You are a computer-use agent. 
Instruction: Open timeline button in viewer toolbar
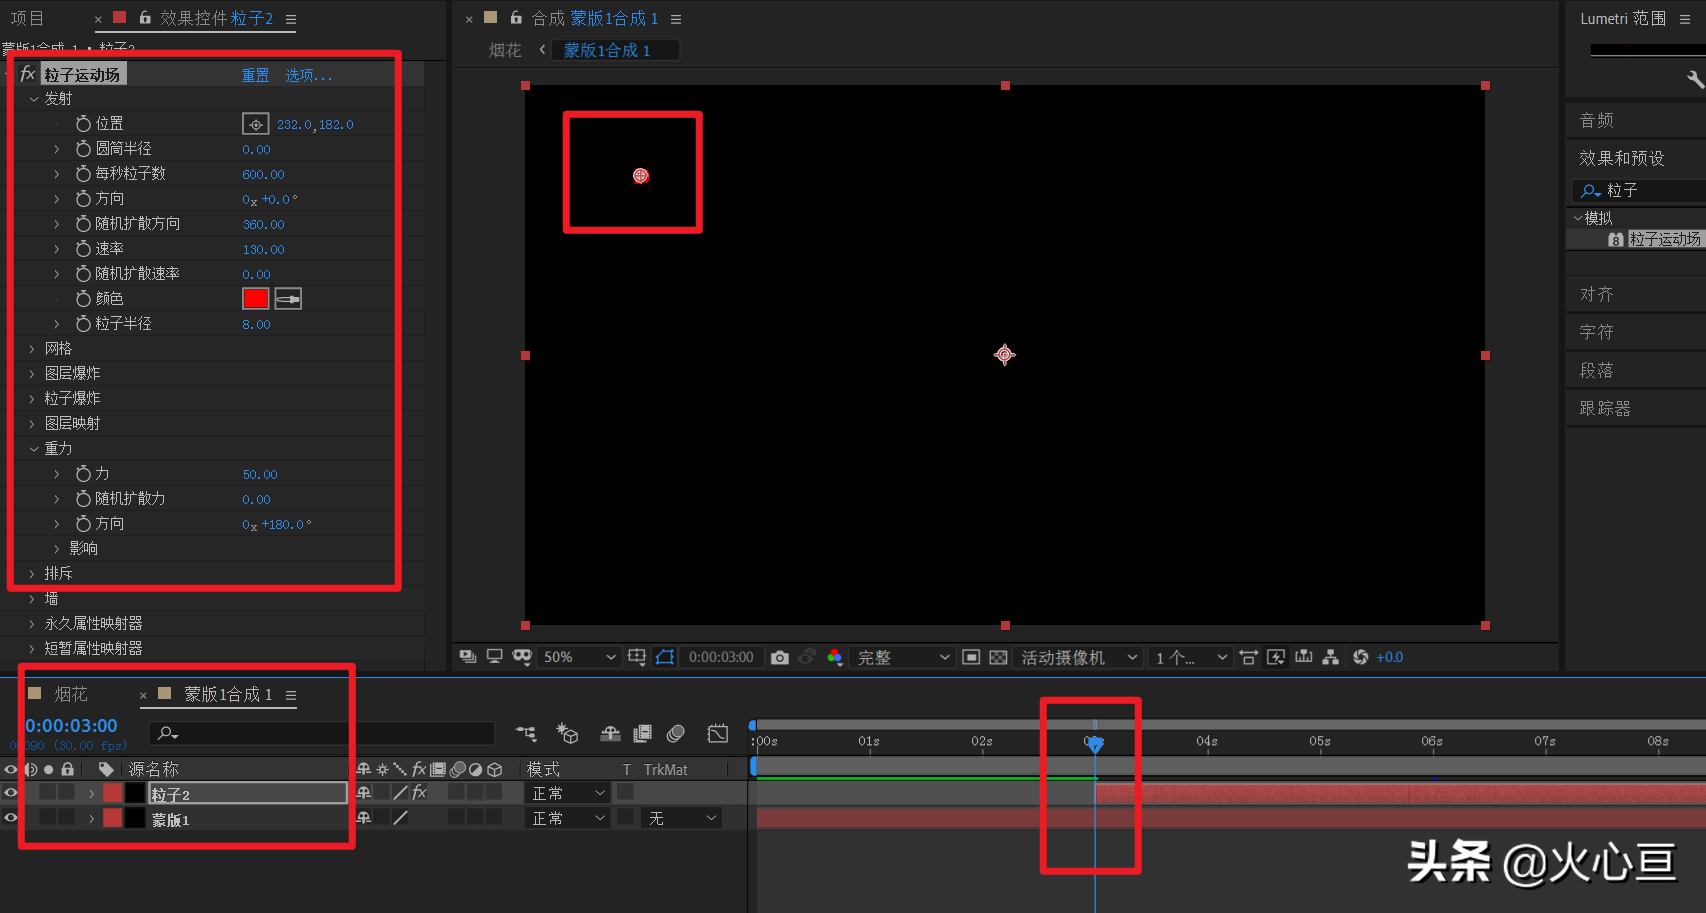click(x=1304, y=657)
